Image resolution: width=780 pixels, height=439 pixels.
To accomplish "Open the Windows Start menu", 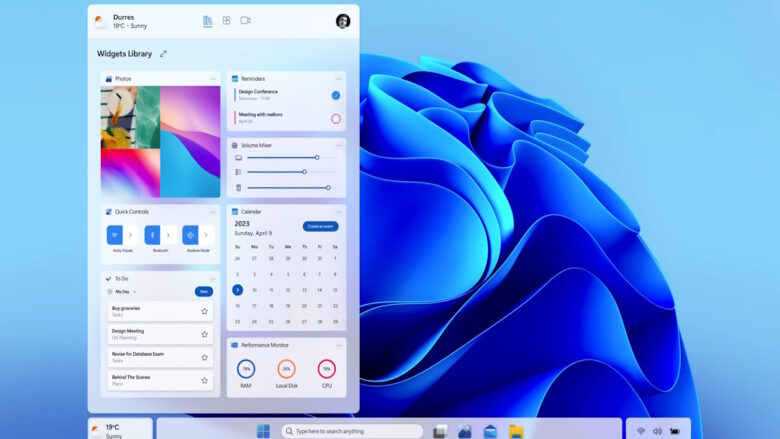I will 263,431.
